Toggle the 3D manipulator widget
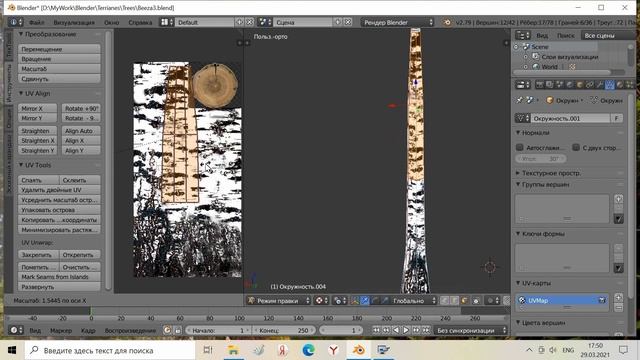This screenshot has width=640, height=360. pos(355,301)
